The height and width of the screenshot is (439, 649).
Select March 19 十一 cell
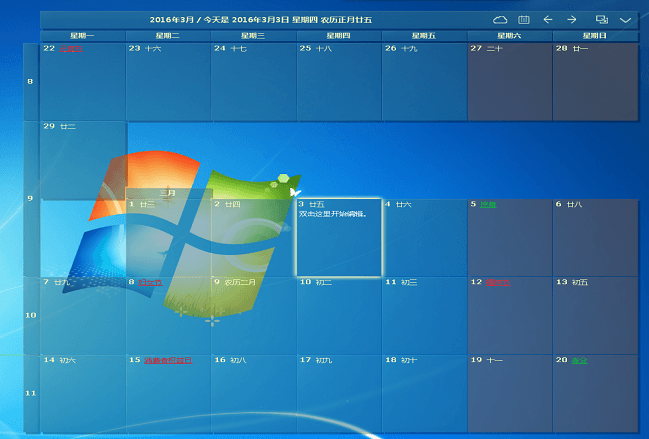510,394
